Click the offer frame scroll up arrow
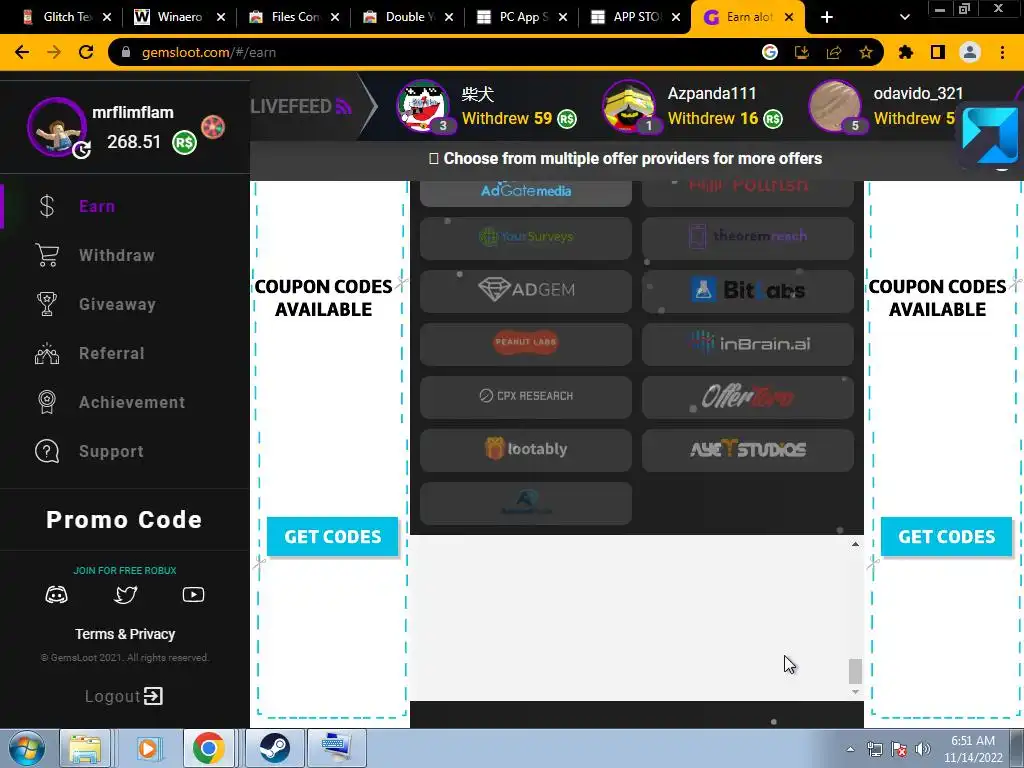 [x=855, y=544]
